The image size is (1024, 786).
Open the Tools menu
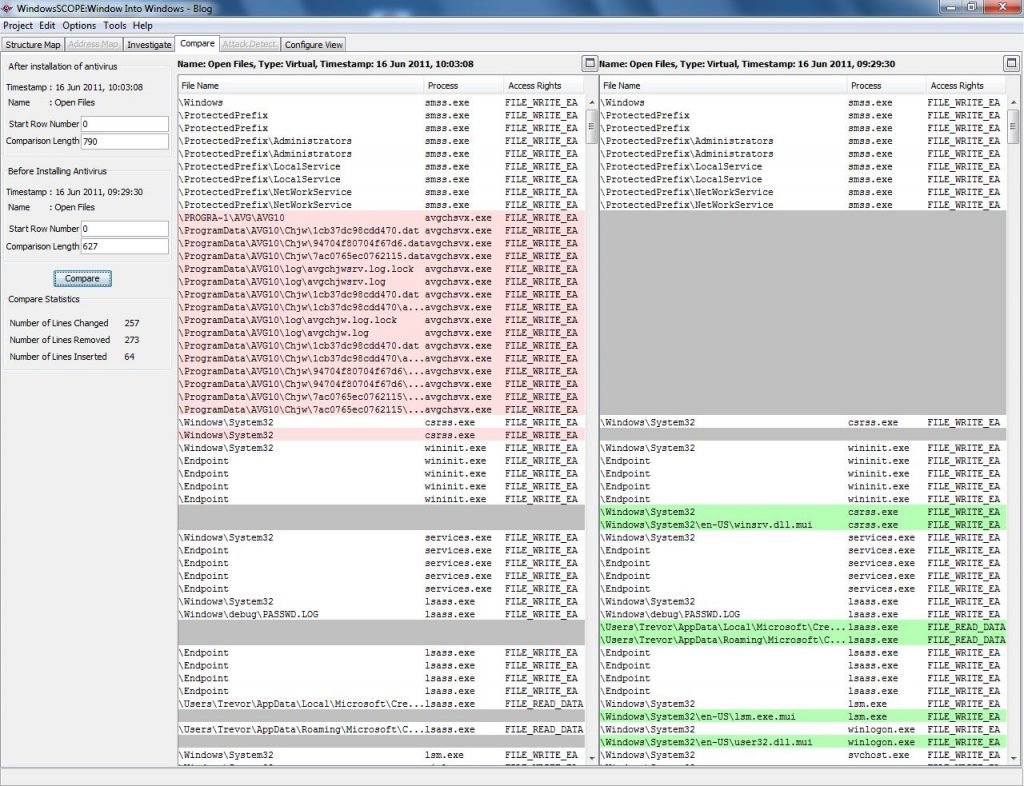coord(114,25)
